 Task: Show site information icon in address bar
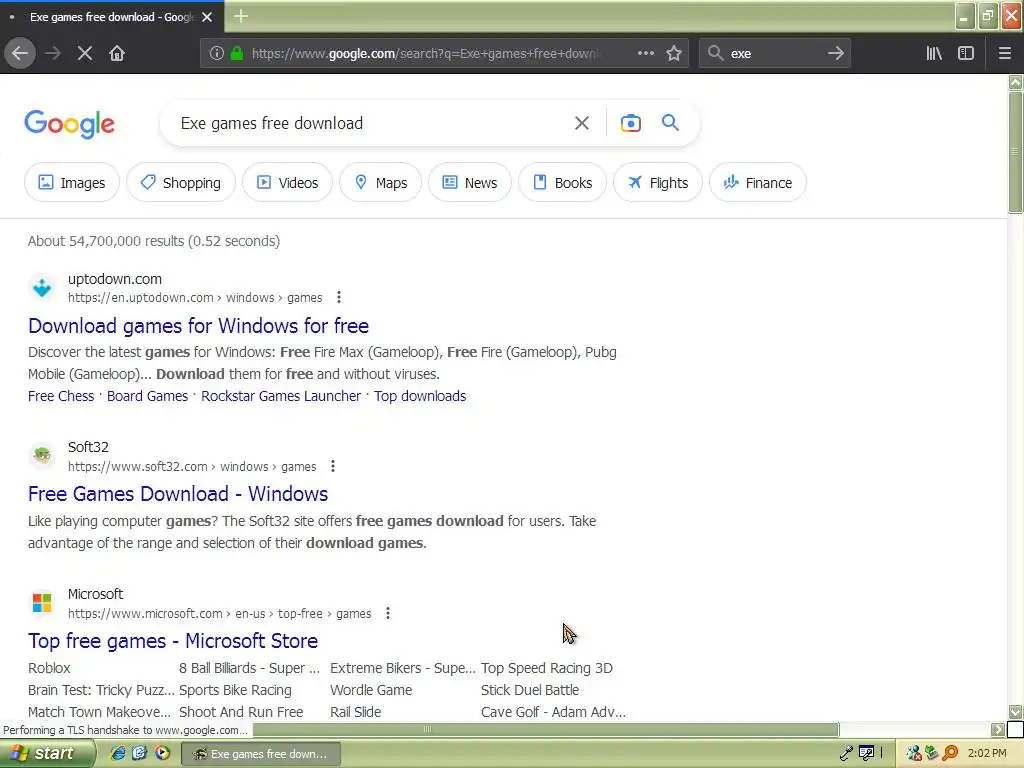tap(217, 54)
